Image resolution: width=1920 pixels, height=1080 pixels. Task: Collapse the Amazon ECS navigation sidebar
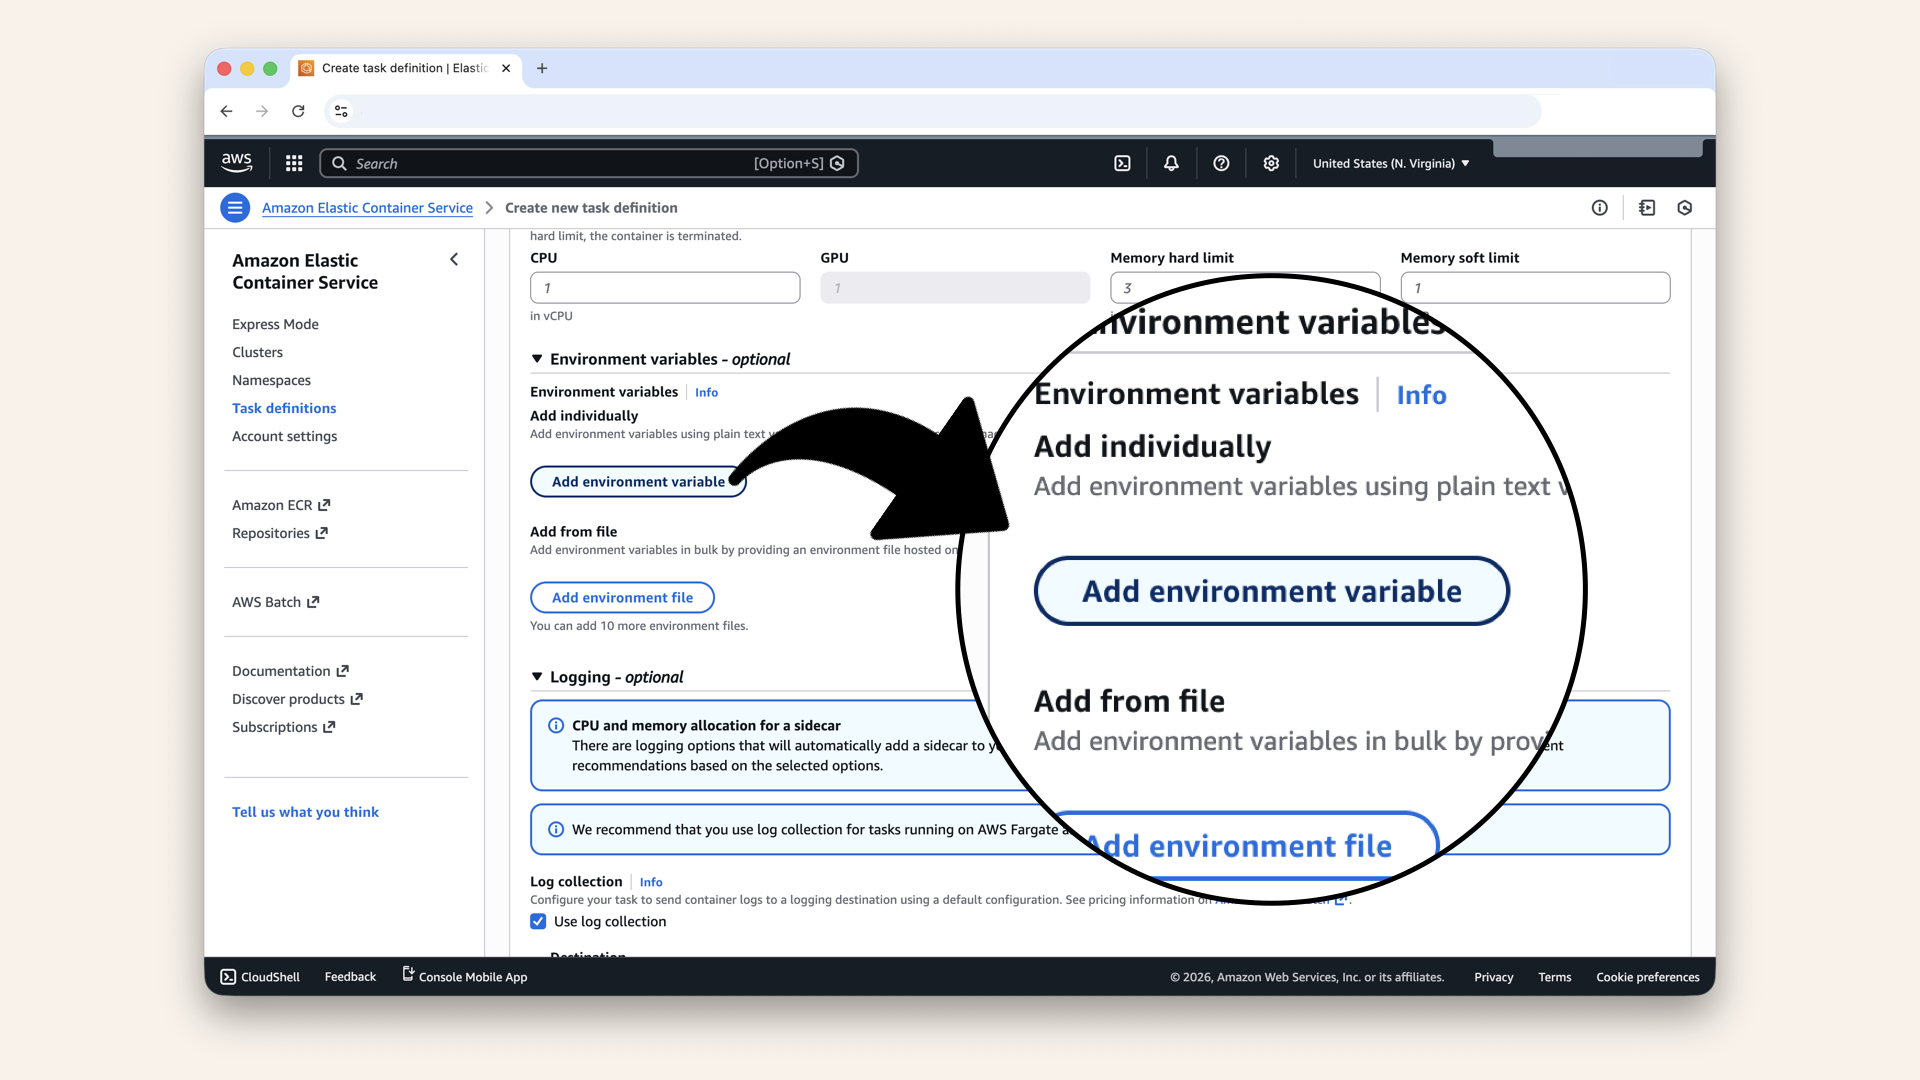pyautogui.click(x=454, y=259)
